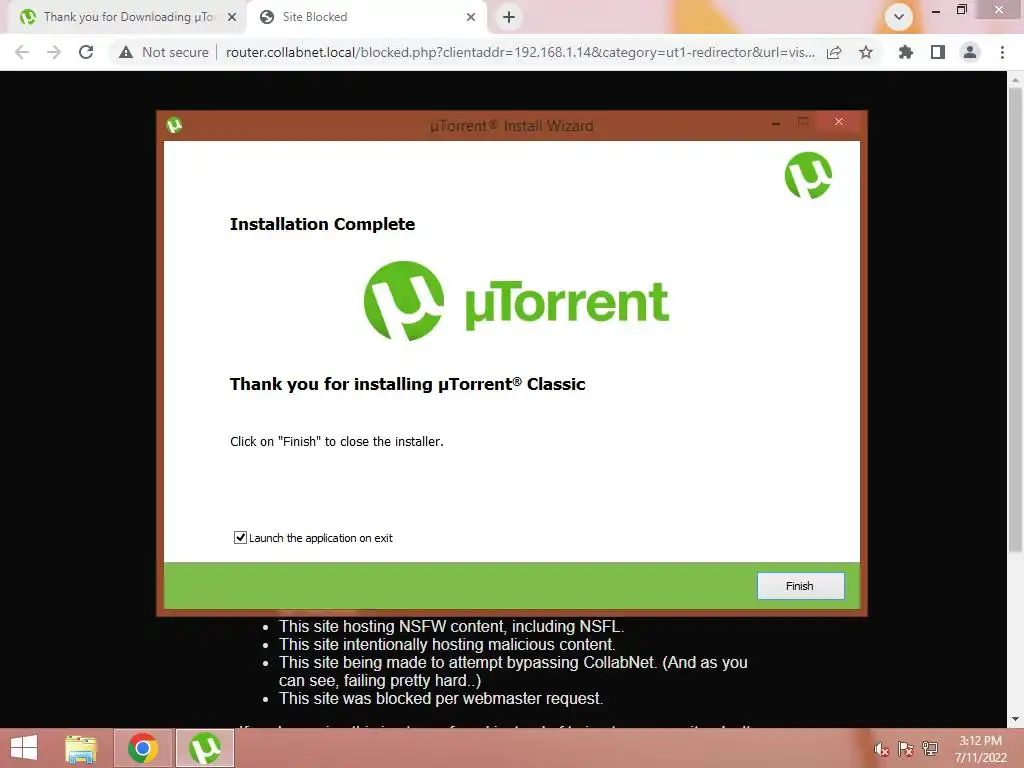Toggle the Chrome side panel
This screenshot has width=1024, height=768.
pos(938,52)
